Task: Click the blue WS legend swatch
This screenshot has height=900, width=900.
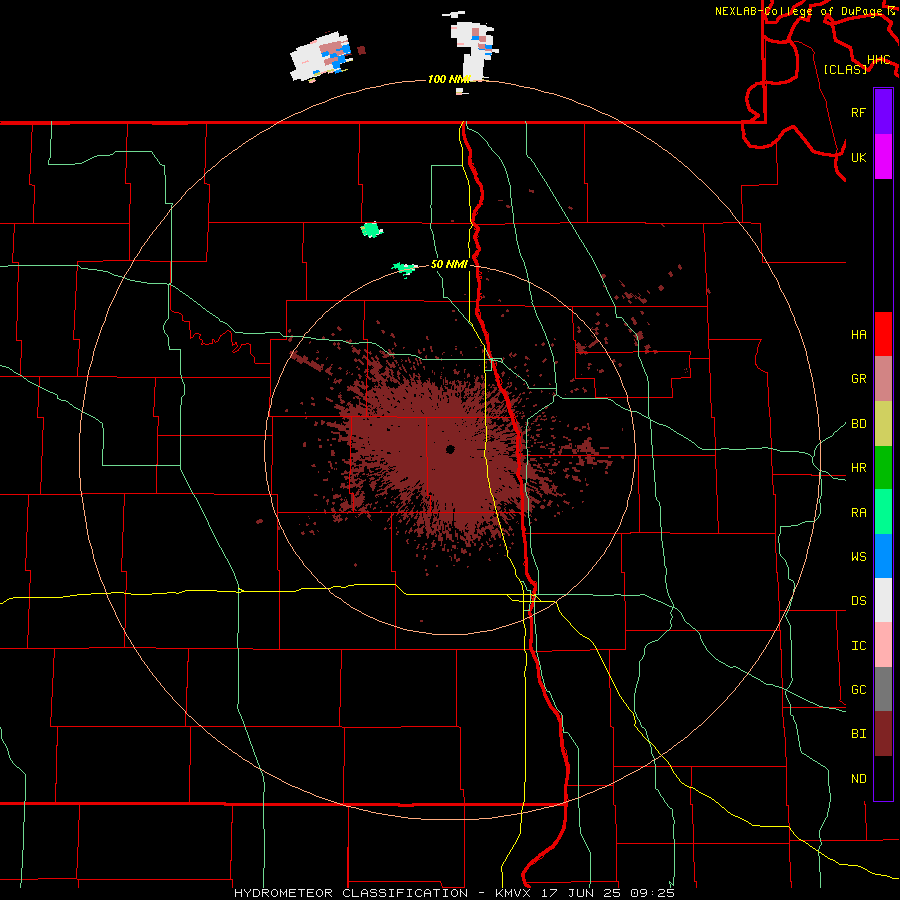Action: [x=883, y=556]
